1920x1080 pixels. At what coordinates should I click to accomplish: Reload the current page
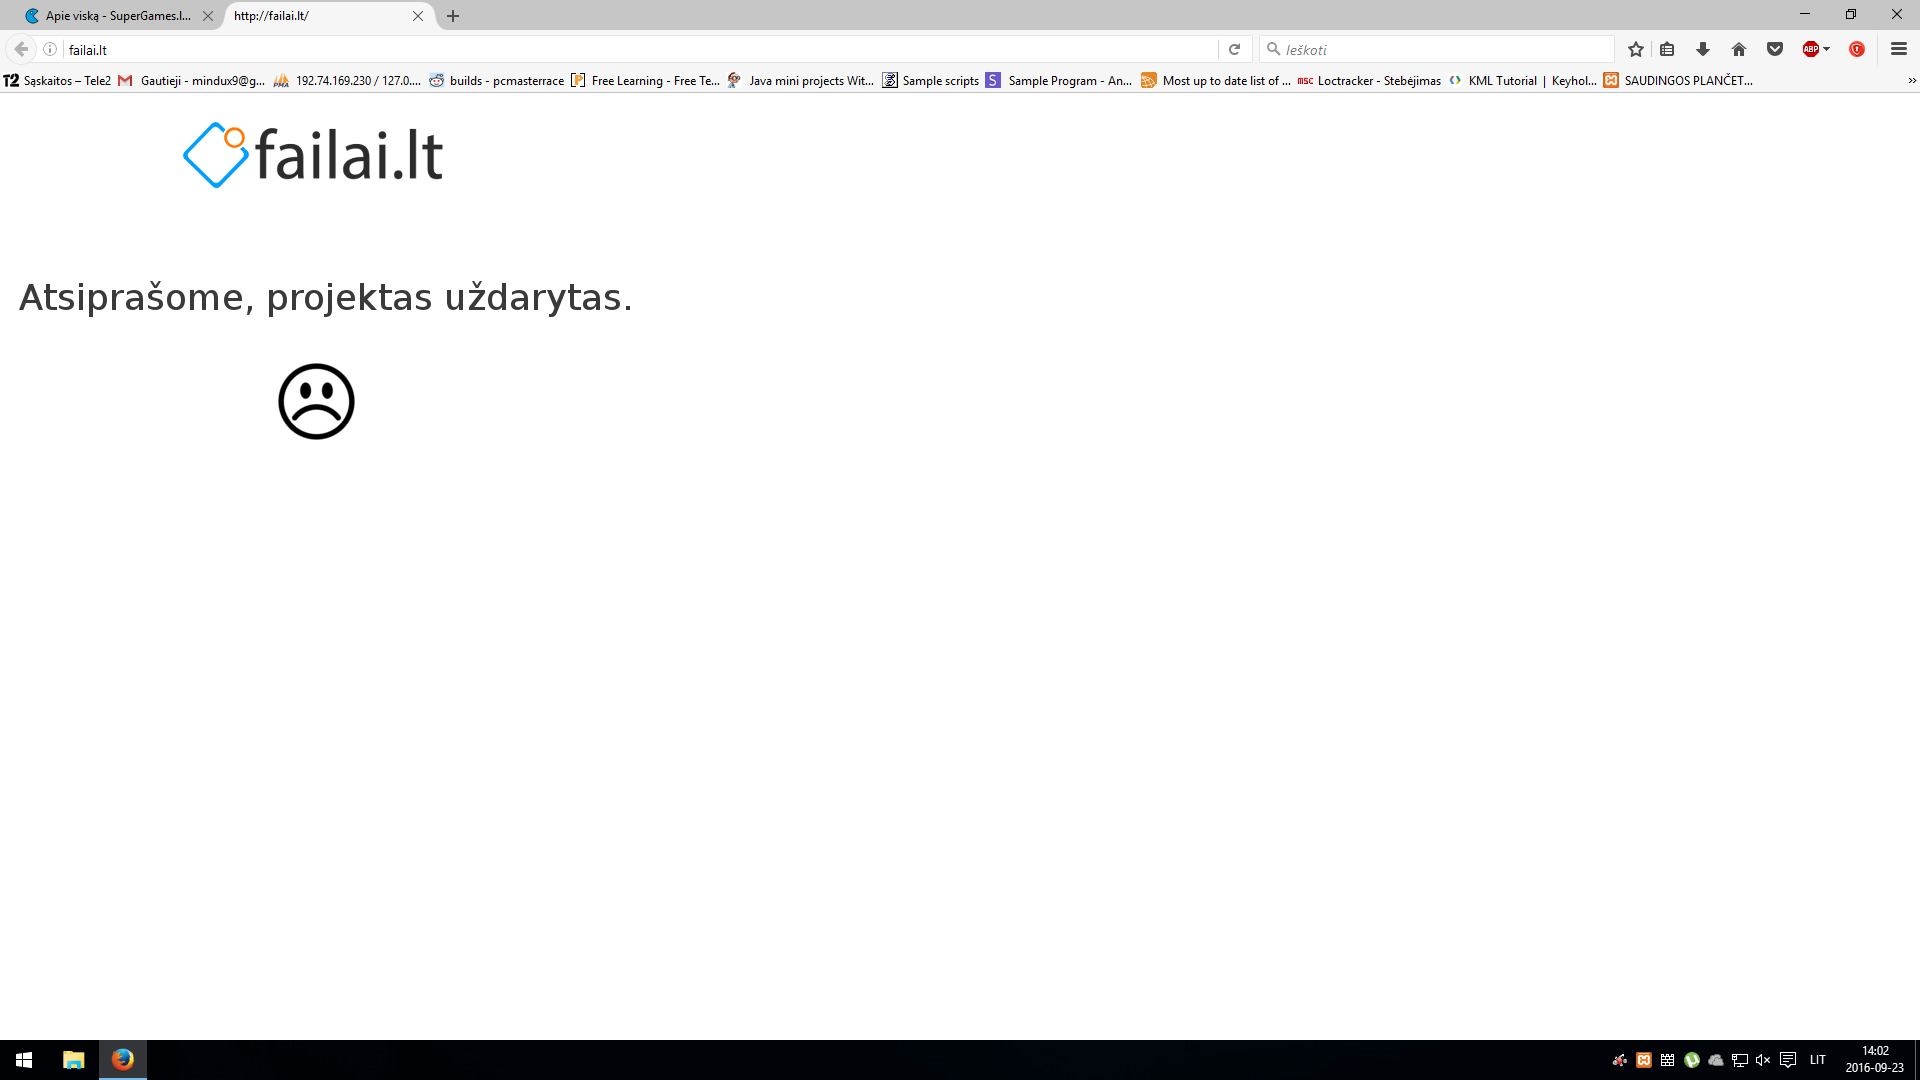pos(1234,49)
